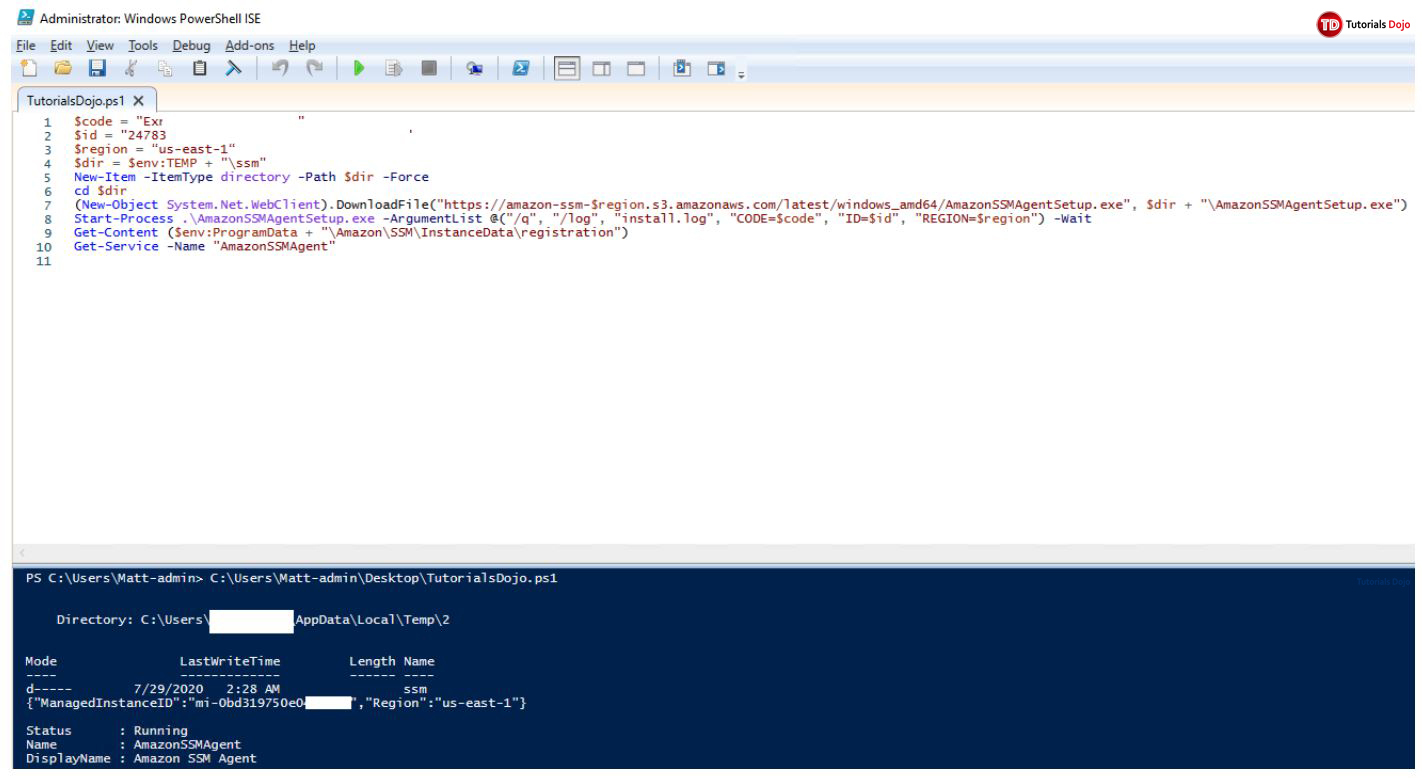Image resolution: width=1422 pixels, height=778 pixels.
Task: Click the 'Status : Running' console output
Action: (107, 731)
